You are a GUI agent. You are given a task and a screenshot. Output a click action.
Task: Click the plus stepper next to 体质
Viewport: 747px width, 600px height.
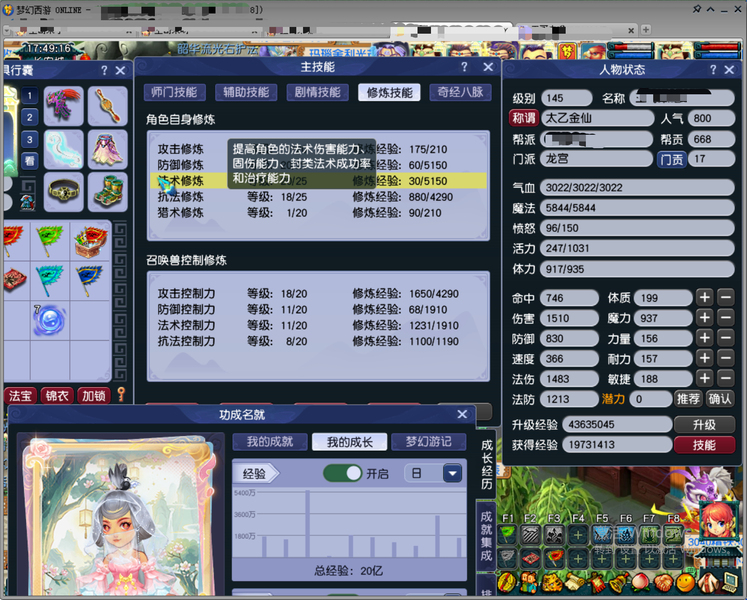(x=704, y=298)
